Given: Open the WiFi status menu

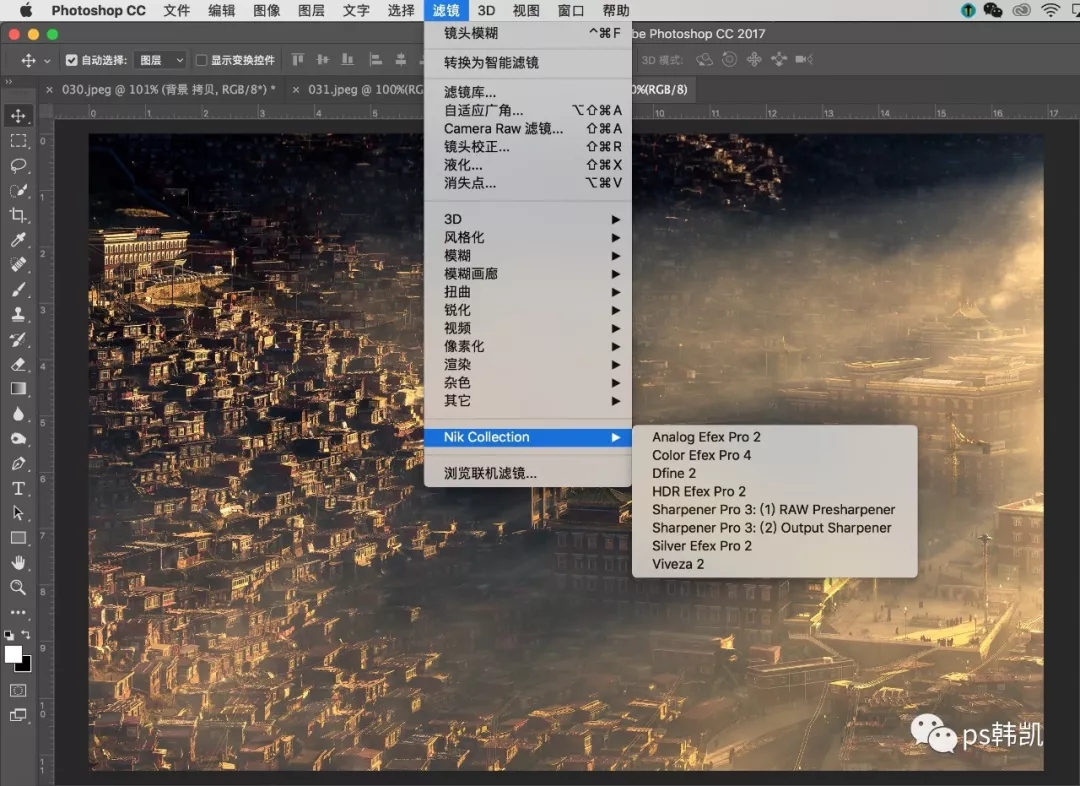Looking at the screenshot, I should [x=1050, y=10].
